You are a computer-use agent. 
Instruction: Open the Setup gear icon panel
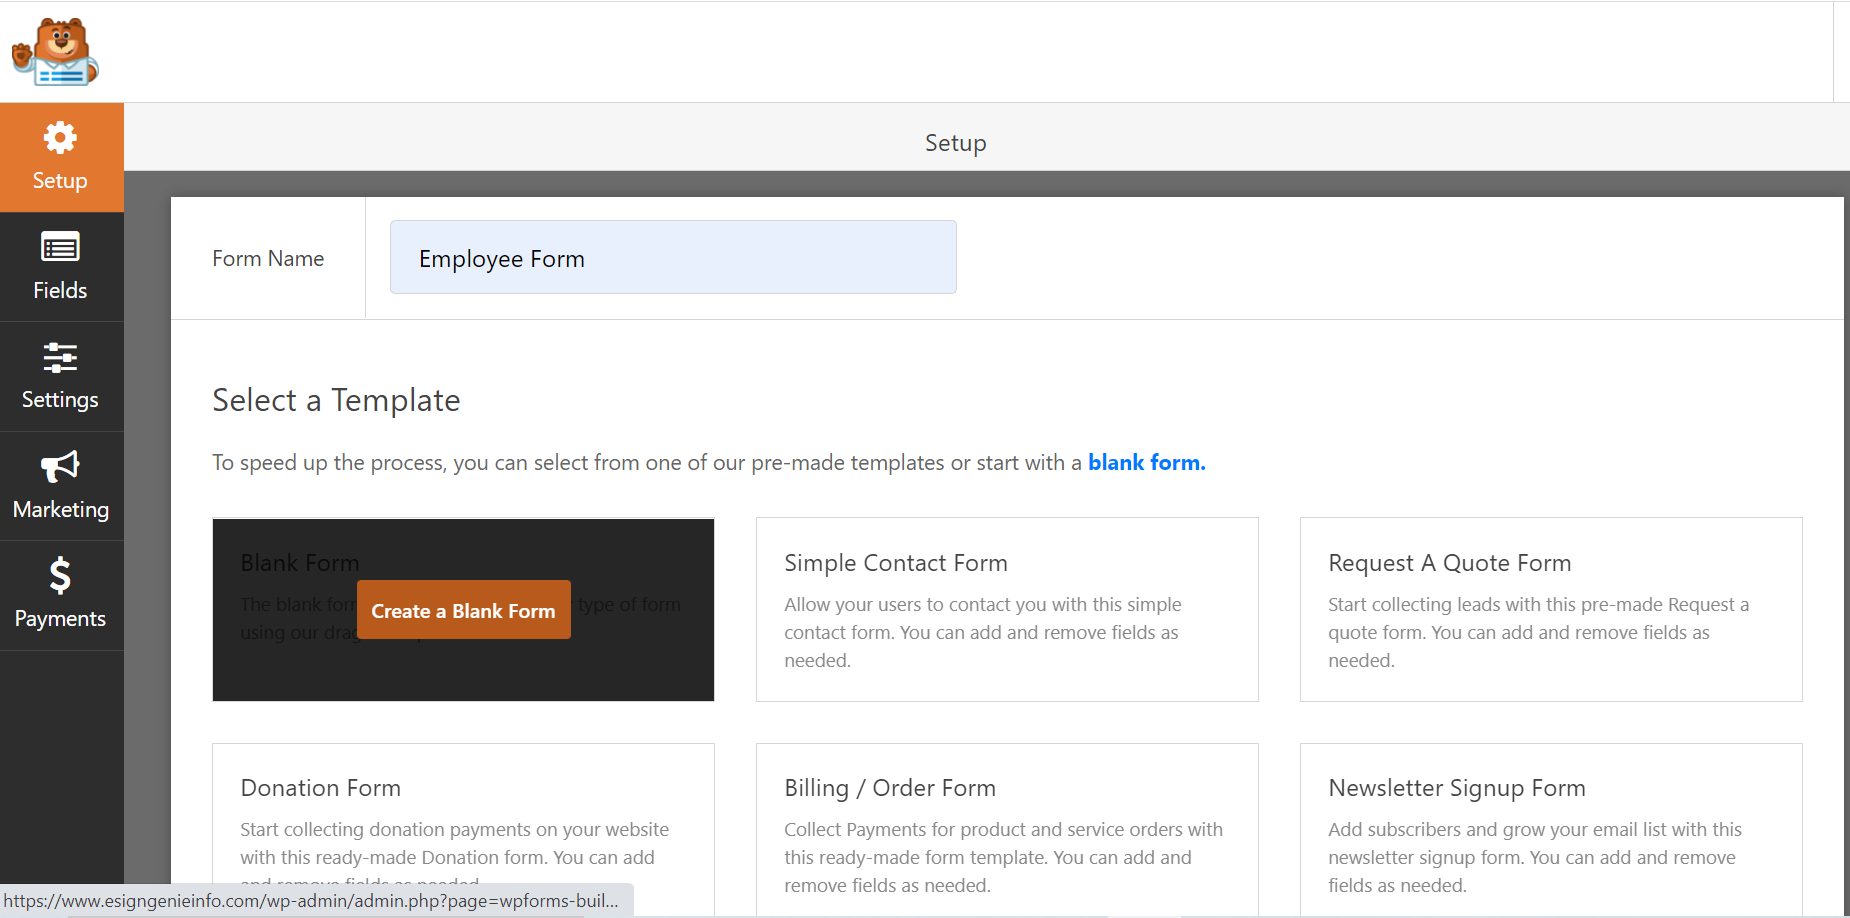pos(60,138)
